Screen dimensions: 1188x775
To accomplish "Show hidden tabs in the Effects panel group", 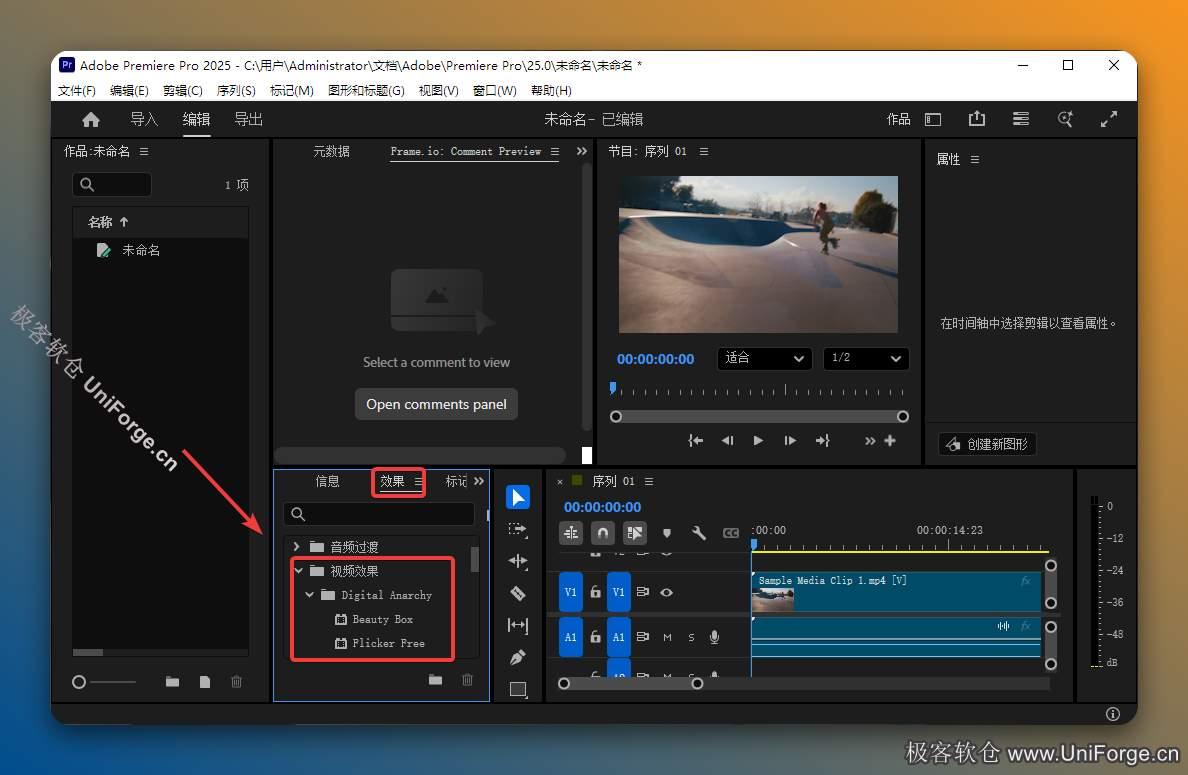I will click(479, 481).
